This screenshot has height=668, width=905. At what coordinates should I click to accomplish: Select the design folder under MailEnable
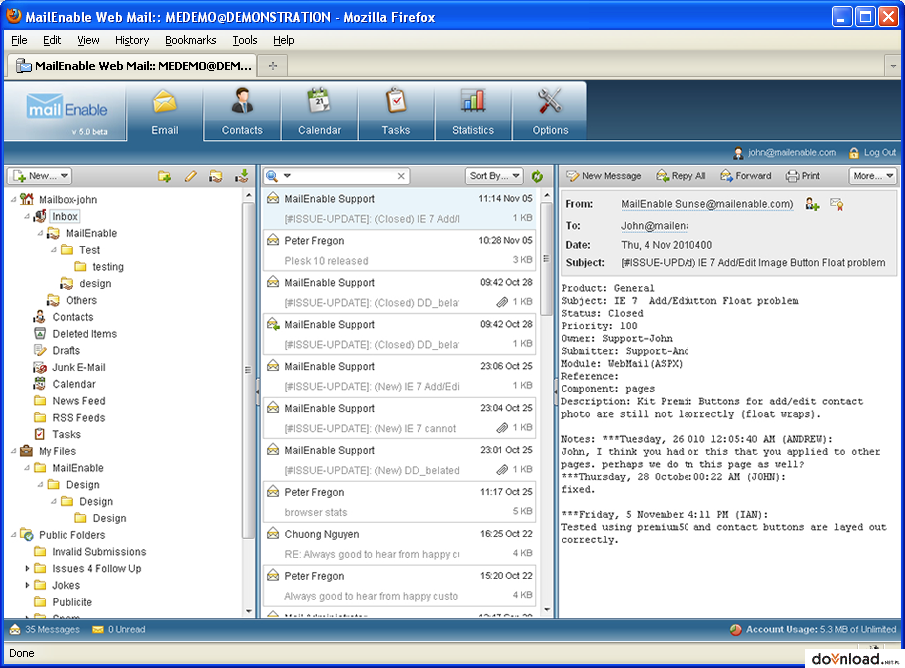[x=95, y=283]
